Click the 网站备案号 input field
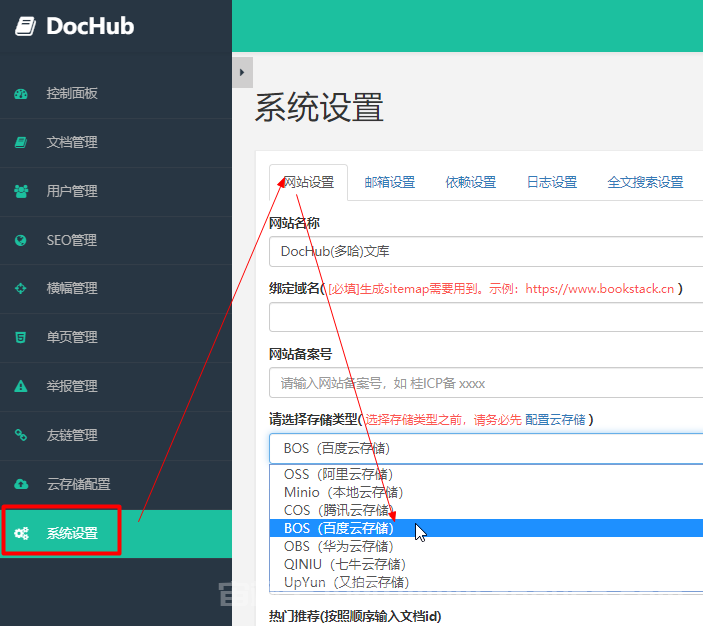Screen dimensions: 703x626 486,383
